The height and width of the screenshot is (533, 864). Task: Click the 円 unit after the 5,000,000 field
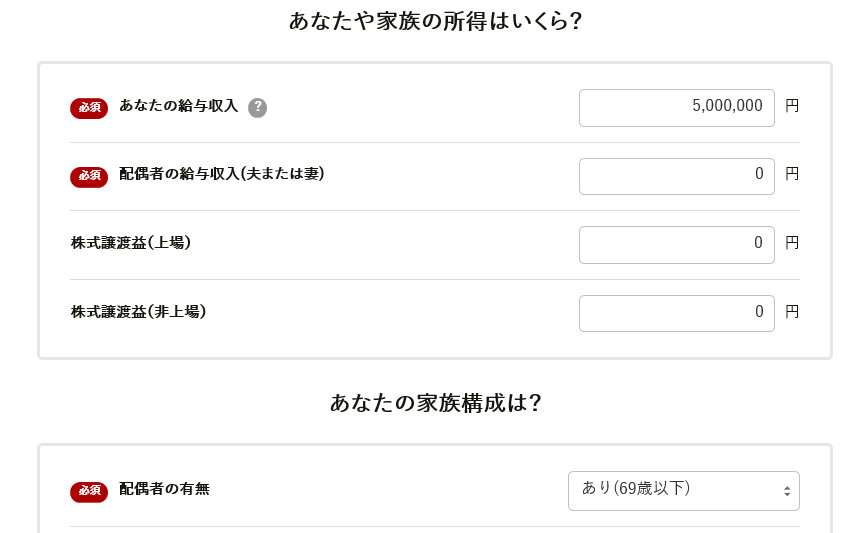(x=792, y=105)
